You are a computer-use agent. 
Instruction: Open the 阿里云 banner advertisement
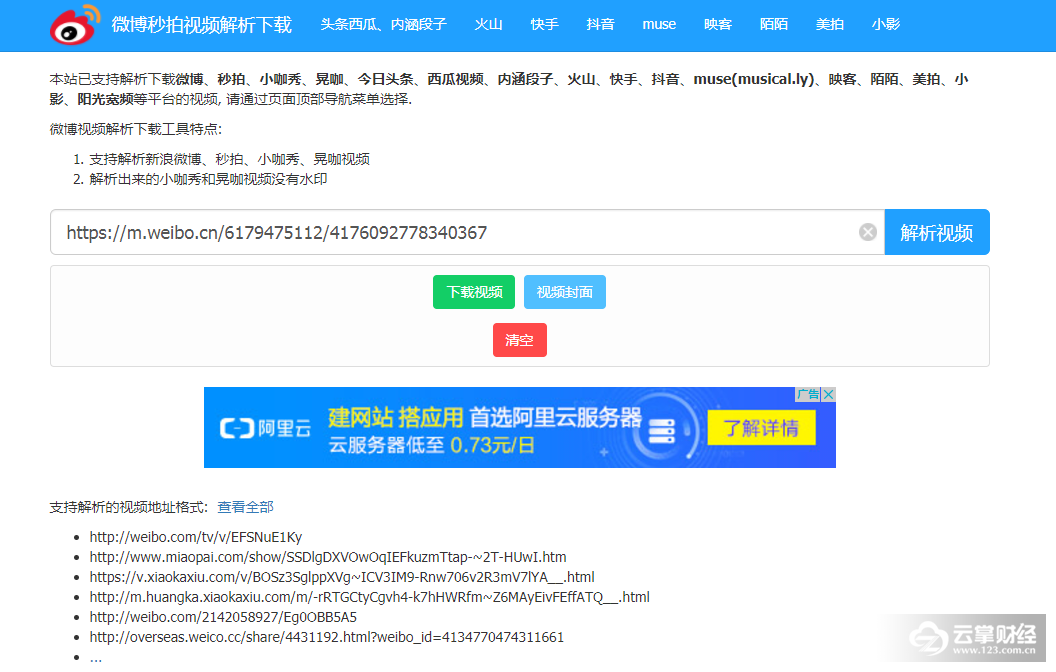pos(519,428)
